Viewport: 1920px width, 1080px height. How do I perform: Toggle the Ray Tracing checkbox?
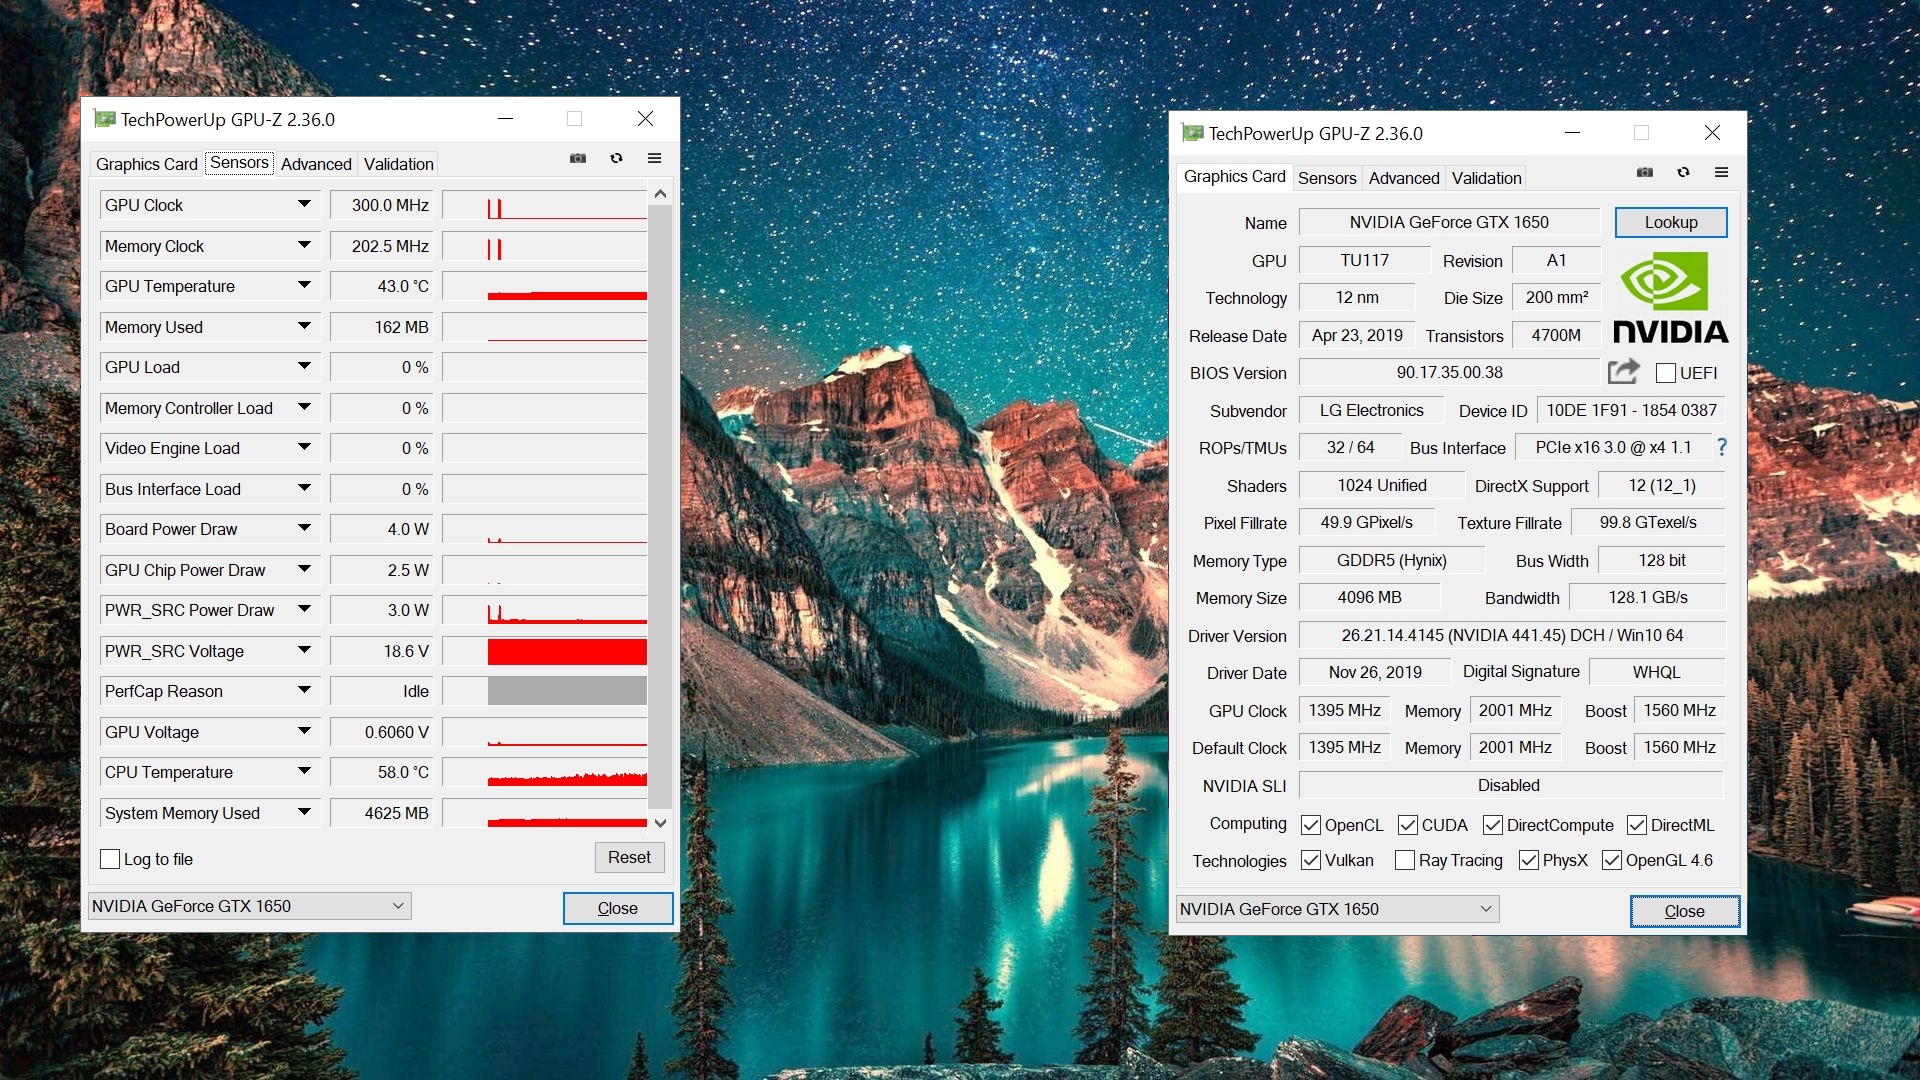pyautogui.click(x=1404, y=860)
